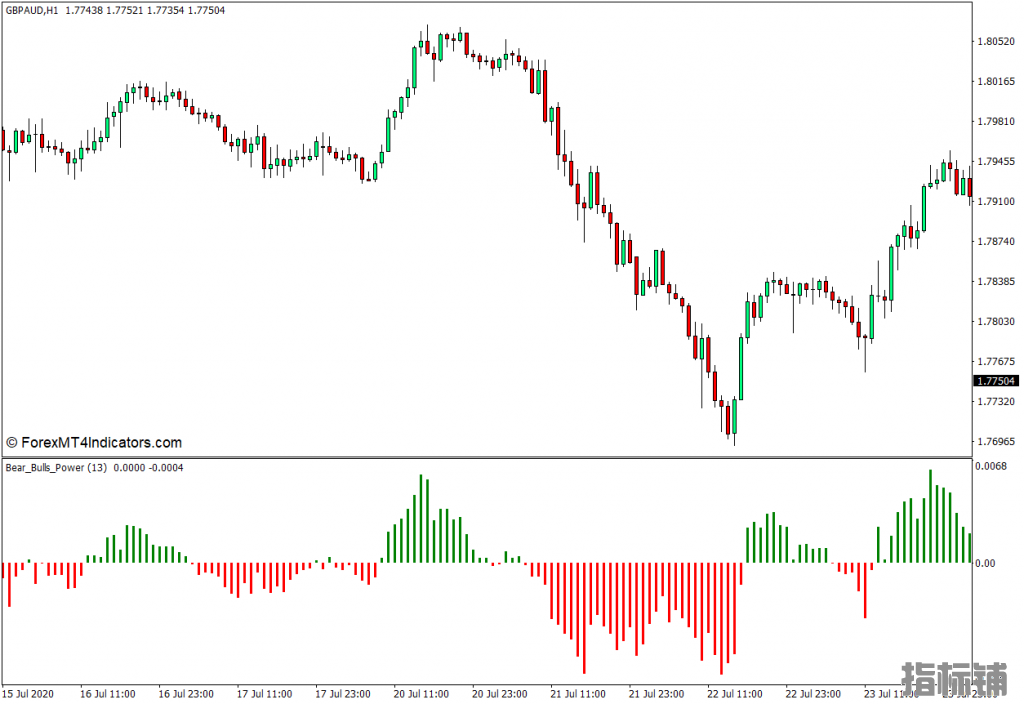Select the Bear_Bulls_Power (13) indicator label

tap(57, 468)
